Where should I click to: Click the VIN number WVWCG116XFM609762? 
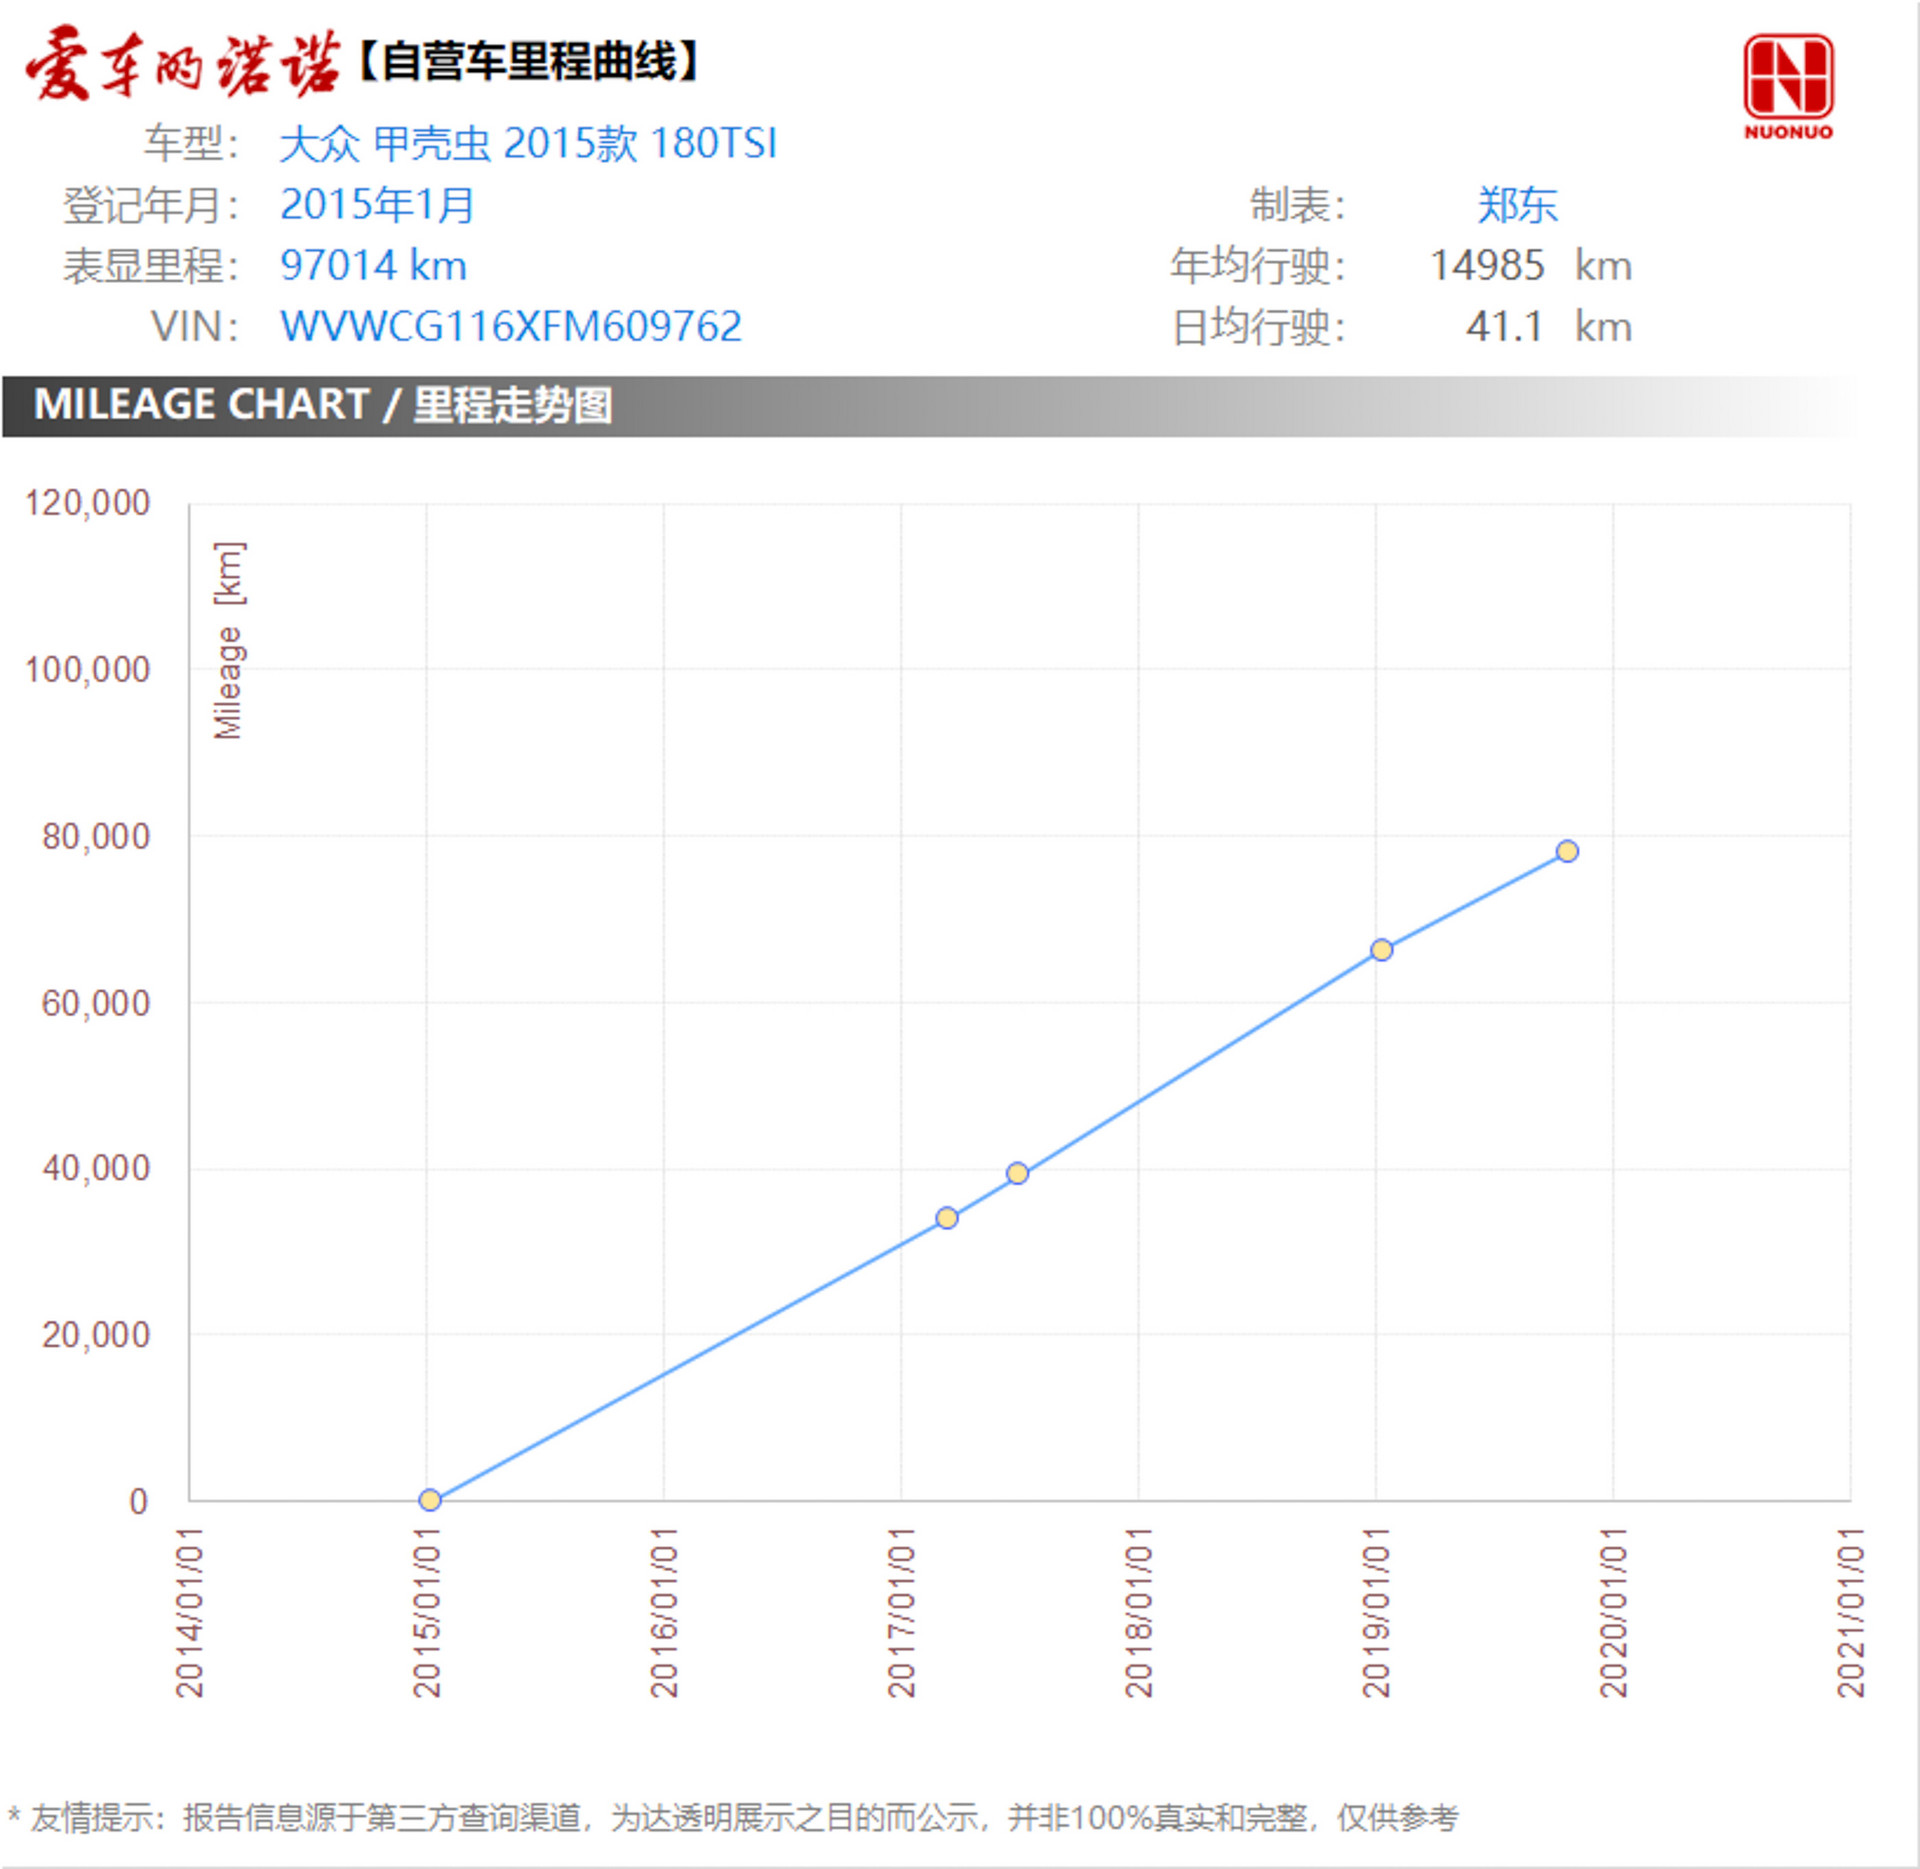click(x=510, y=325)
